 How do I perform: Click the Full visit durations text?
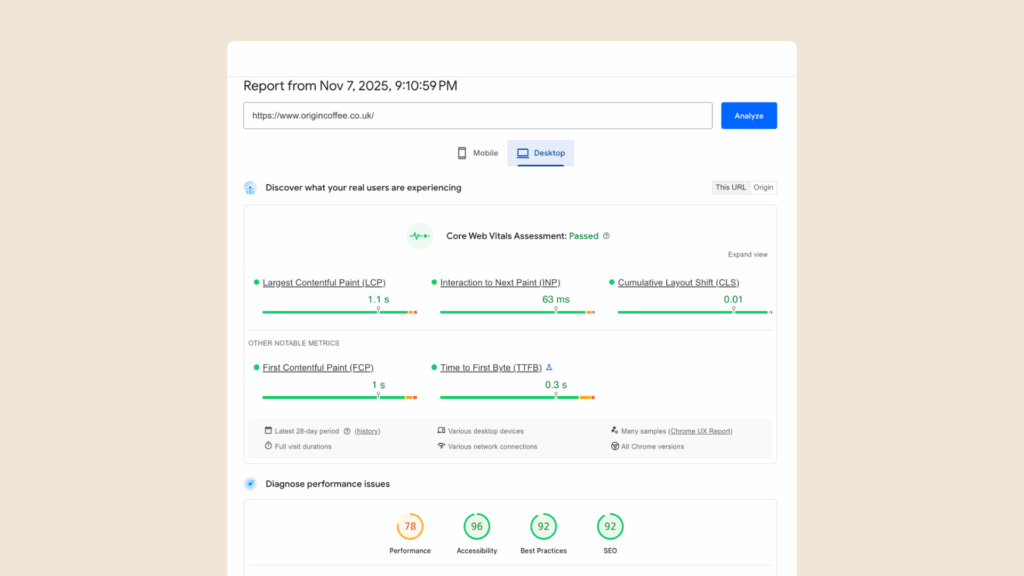(303, 447)
